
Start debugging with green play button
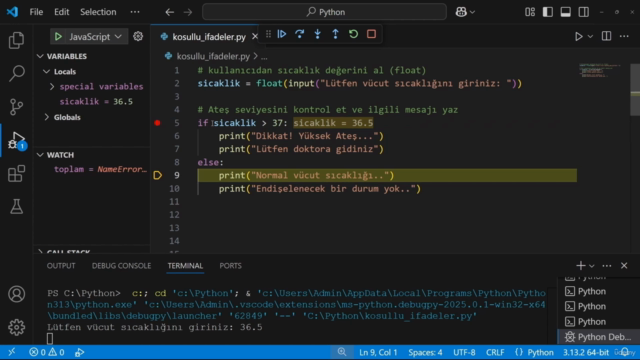pyautogui.click(x=58, y=37)
